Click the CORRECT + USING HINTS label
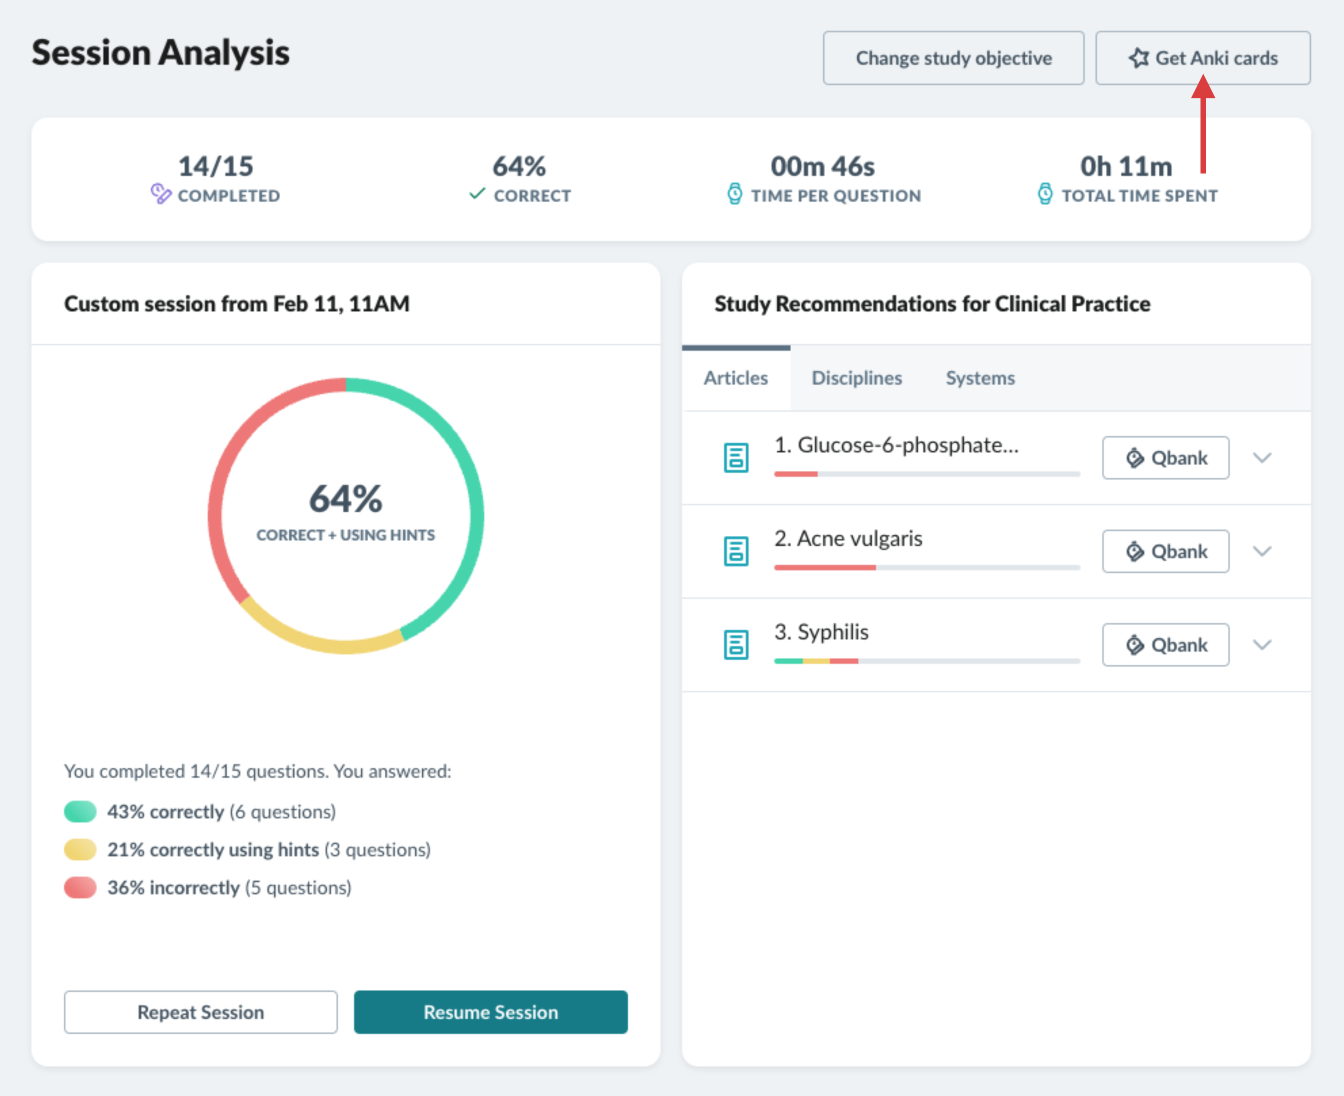The width and height of the screenshot is (1344, 1096). pos(346,535)
